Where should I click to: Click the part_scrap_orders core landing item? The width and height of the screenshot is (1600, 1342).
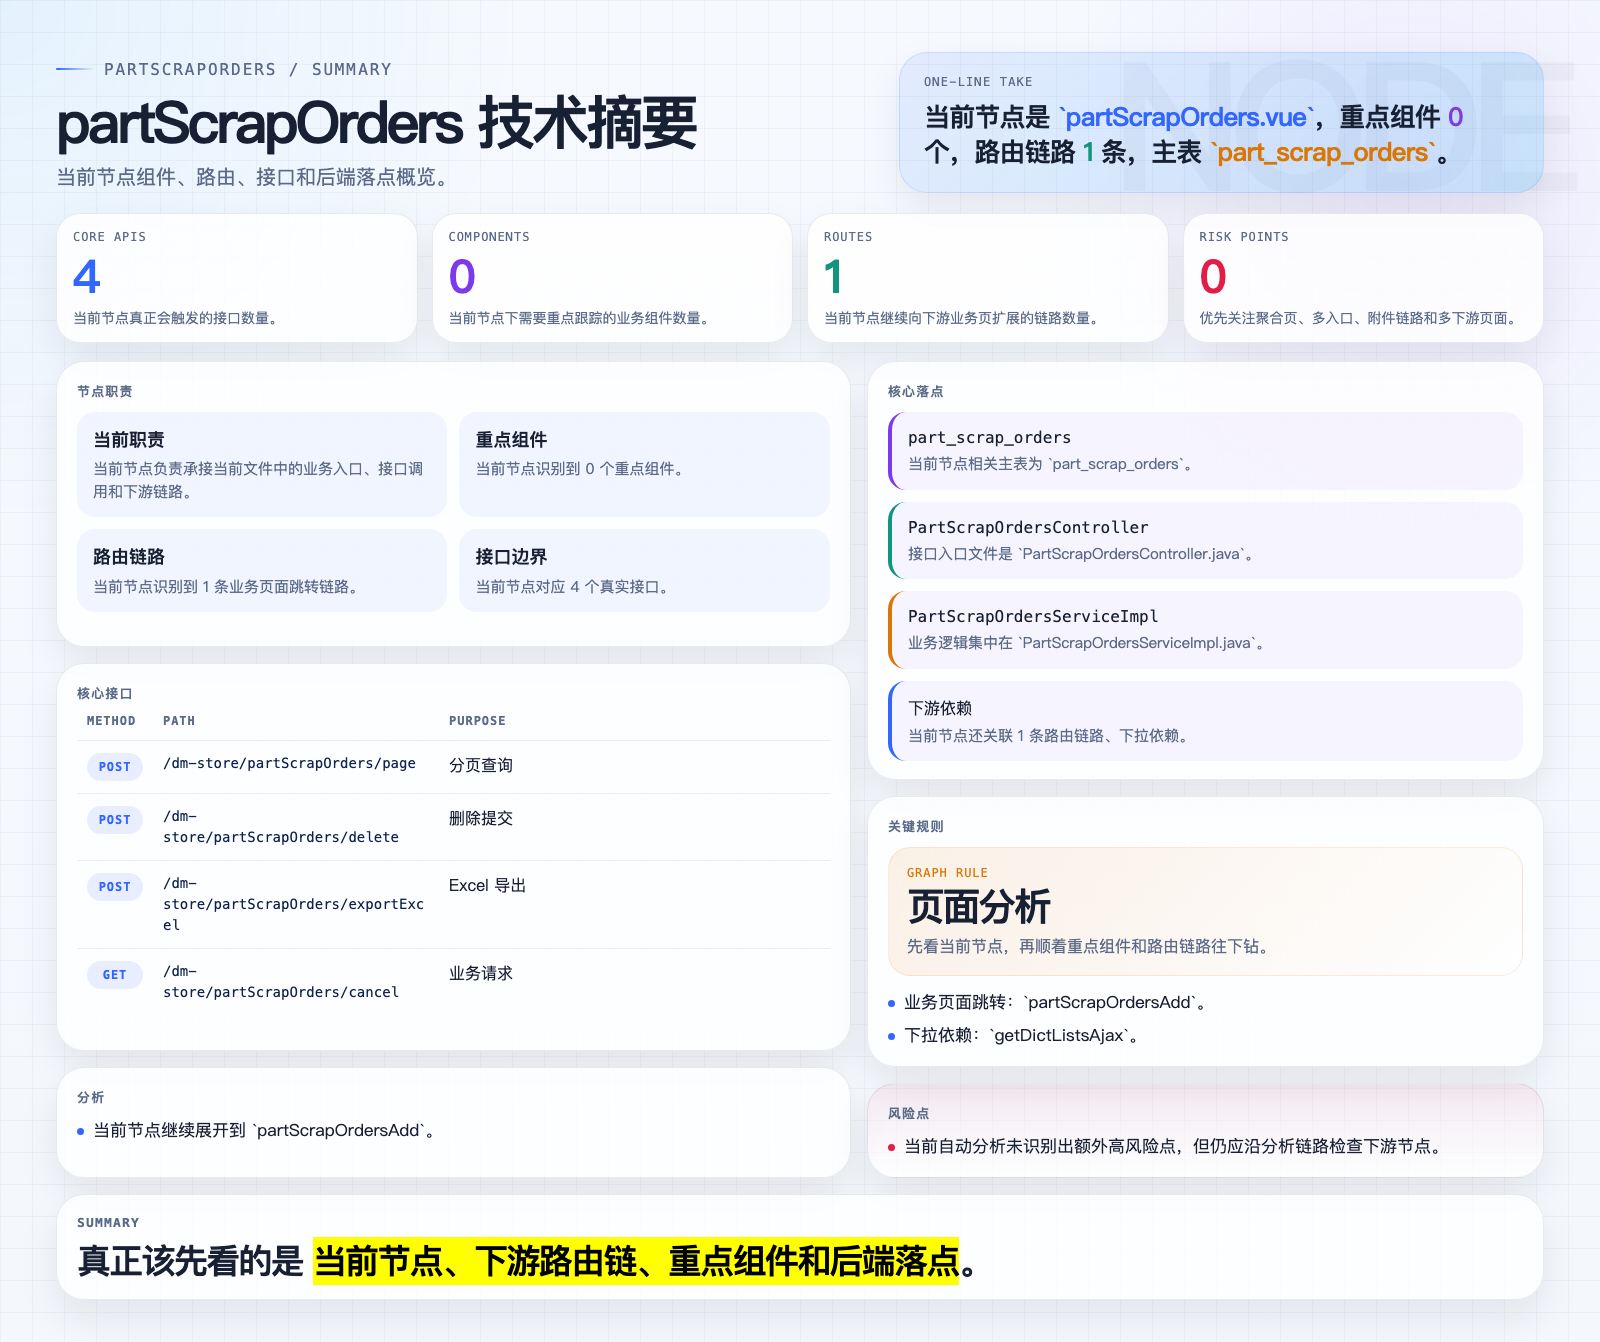pos(1205,451)
